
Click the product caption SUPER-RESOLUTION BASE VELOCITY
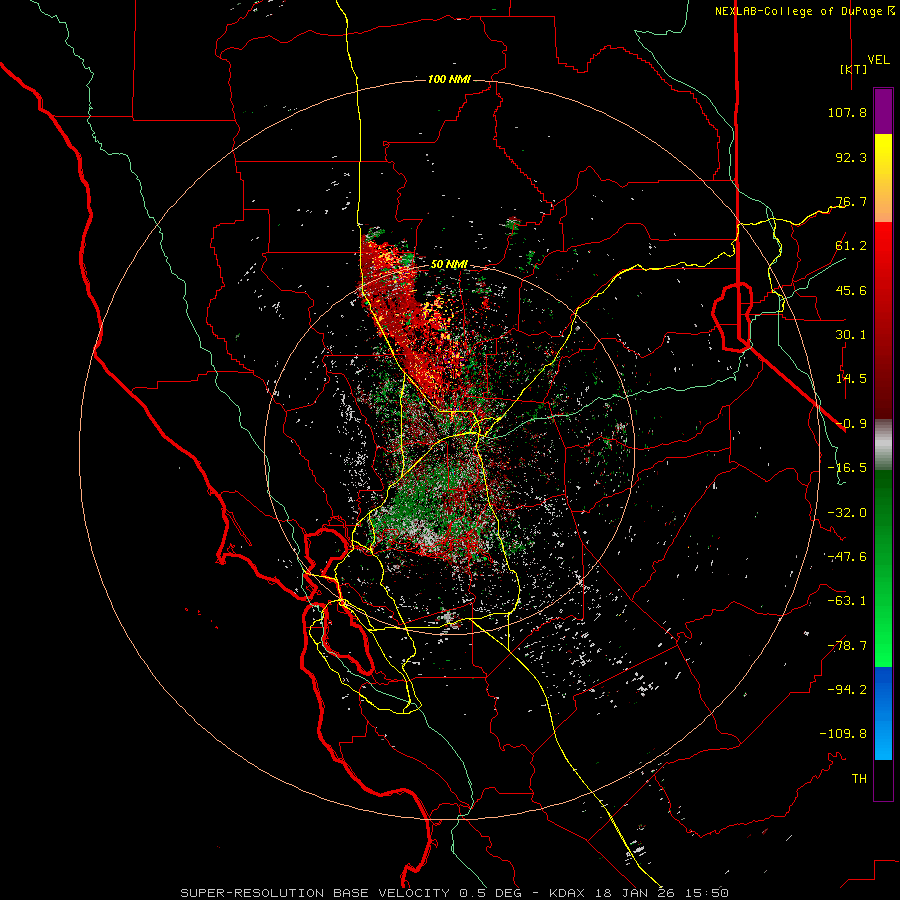coord(315,893)
